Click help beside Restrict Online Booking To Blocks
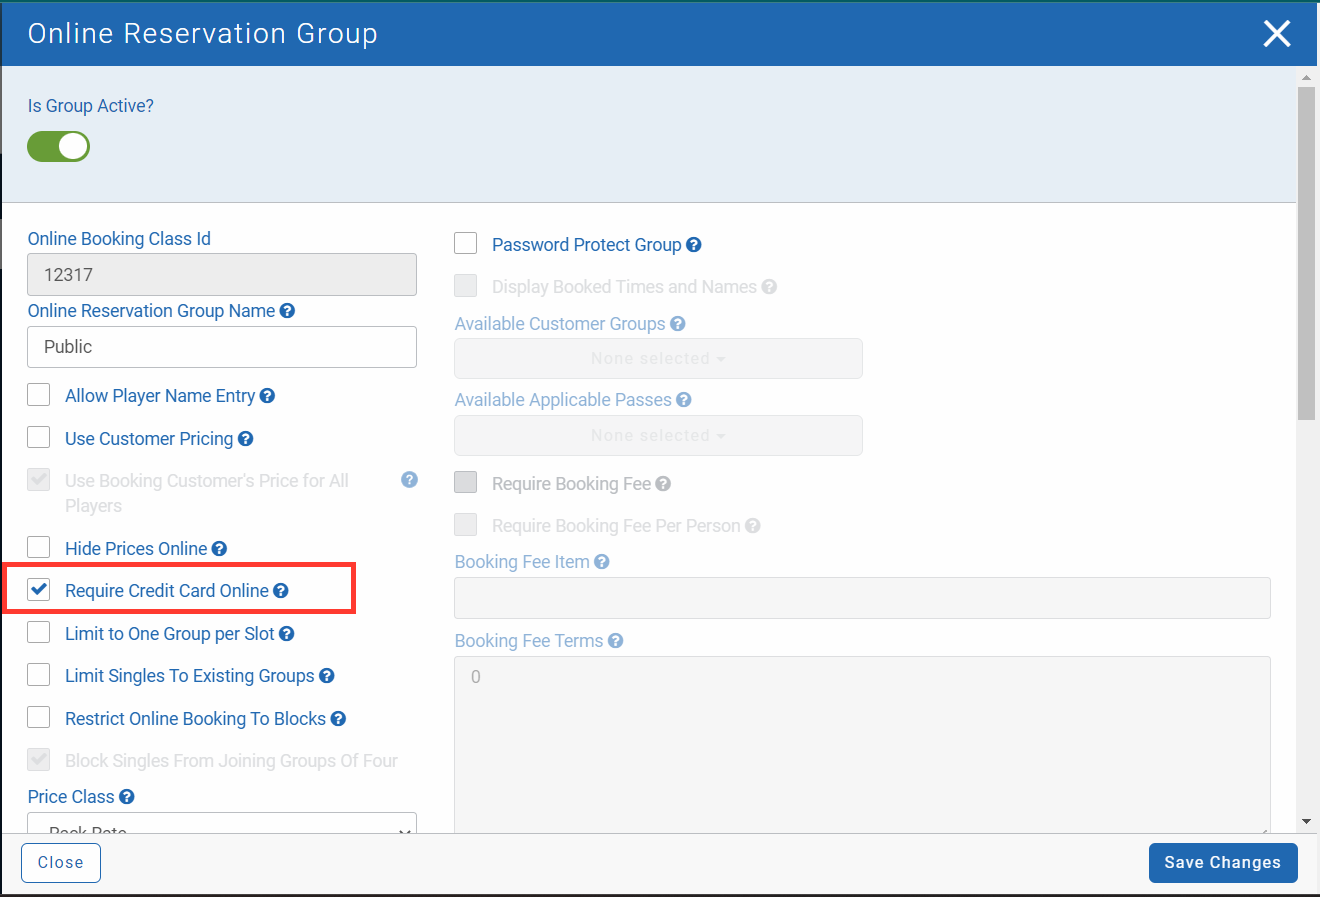The height and width of the screenshot is (897, 1320). 338,718
